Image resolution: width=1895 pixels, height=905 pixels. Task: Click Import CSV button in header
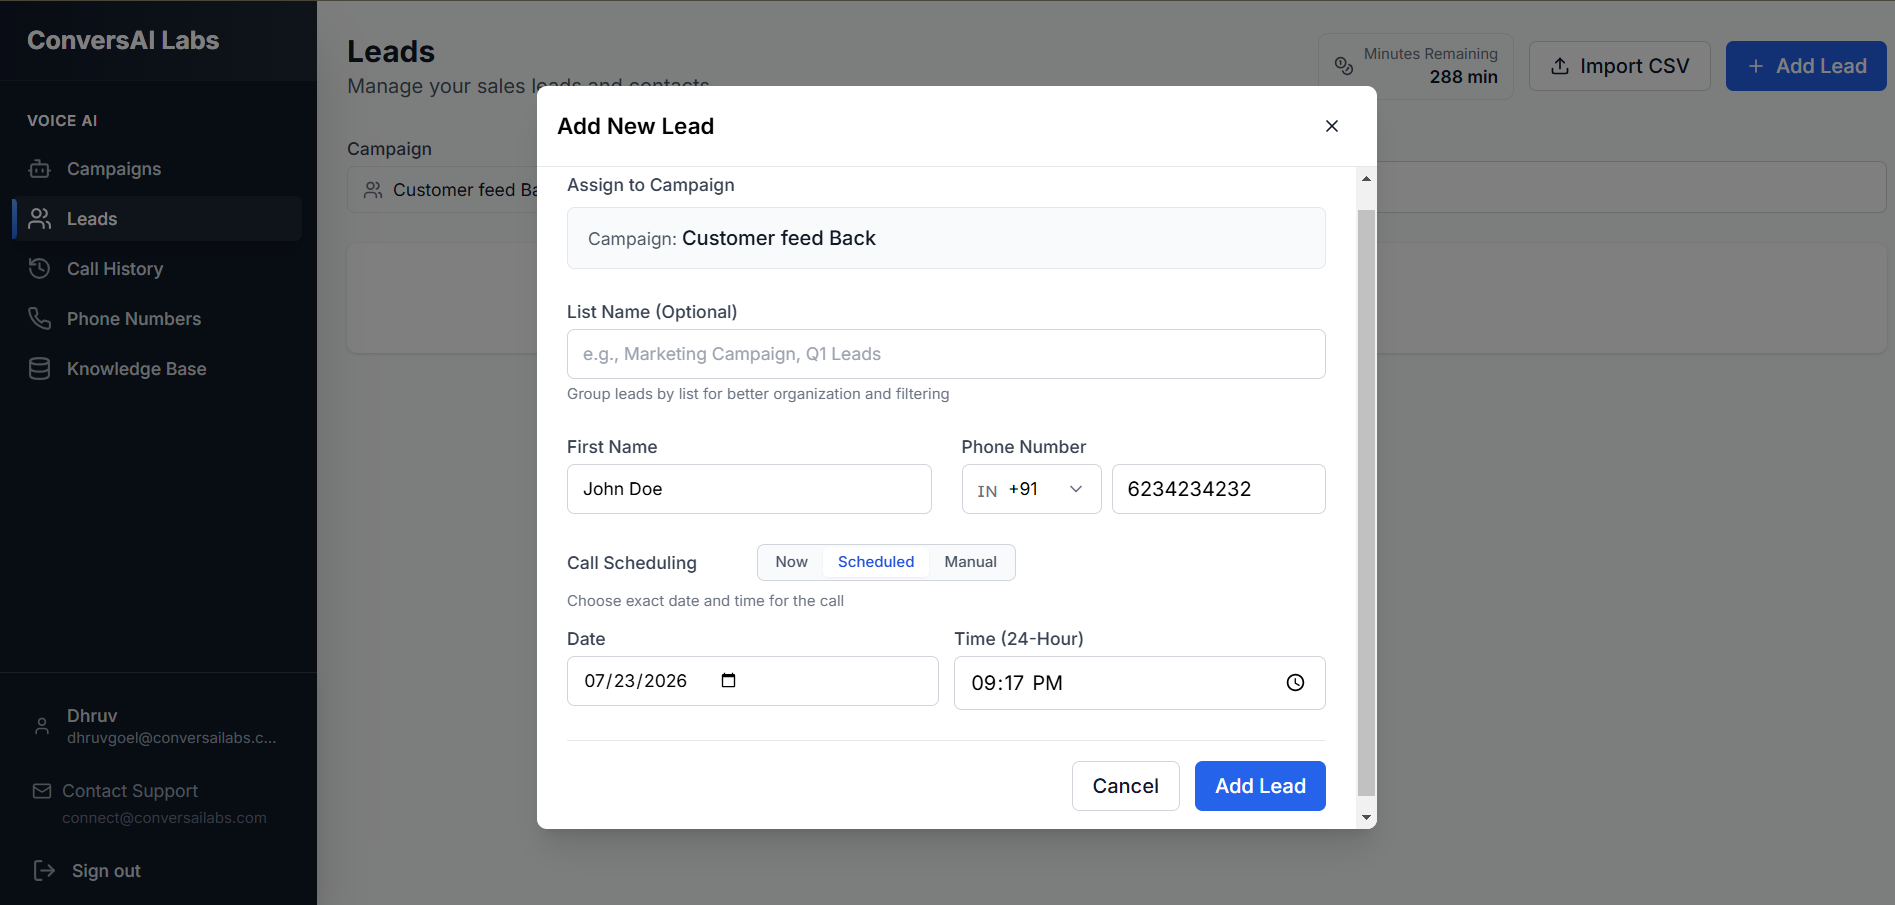(1619, 66)
